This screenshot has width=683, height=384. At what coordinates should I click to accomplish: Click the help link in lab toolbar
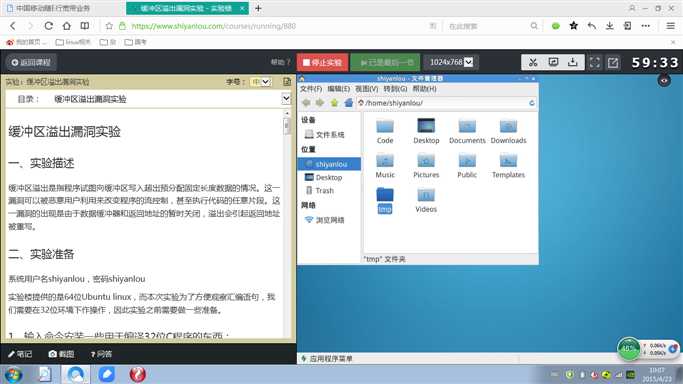[281, 62]
